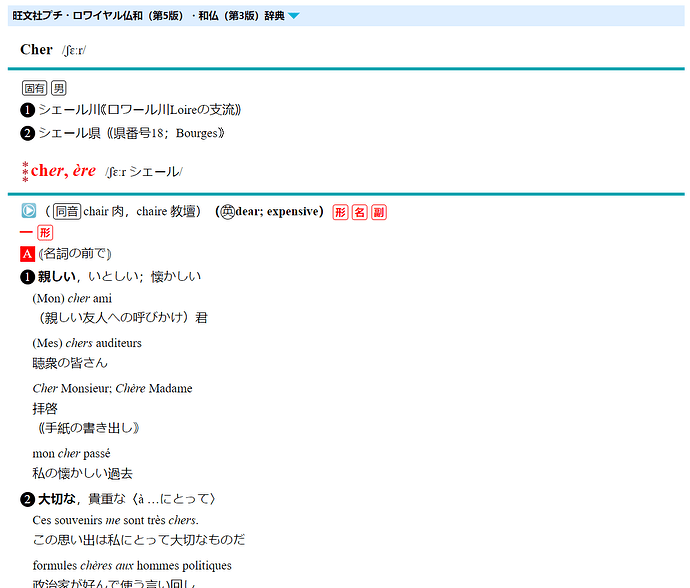Click the red asterisks before cher, ère

(x=25, y=172)
